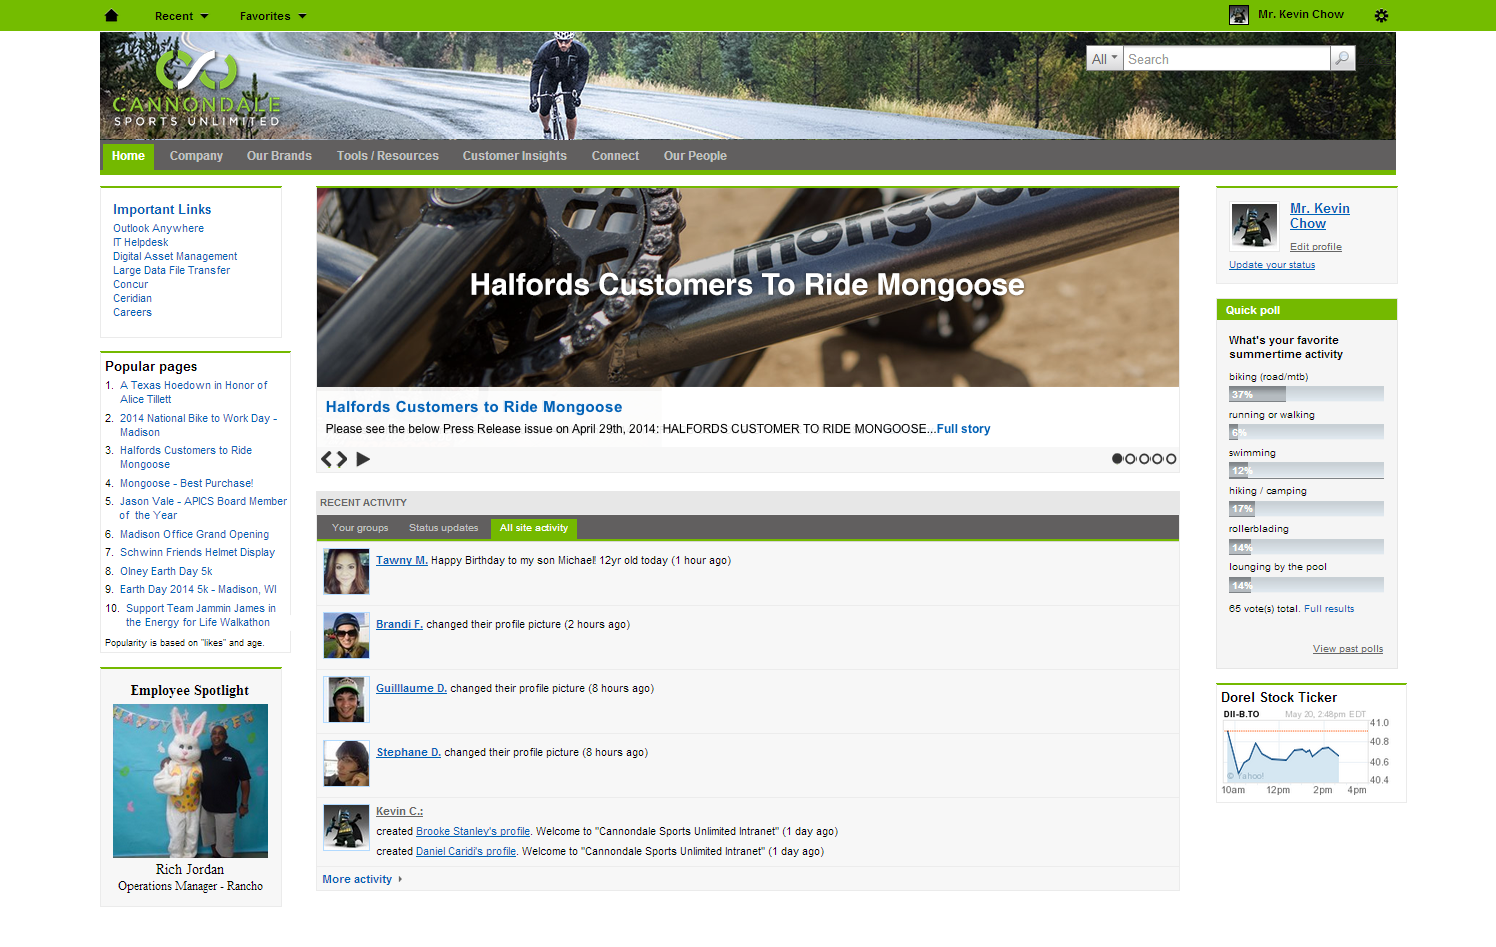Open Daniel Caridi's profile link

466,852
